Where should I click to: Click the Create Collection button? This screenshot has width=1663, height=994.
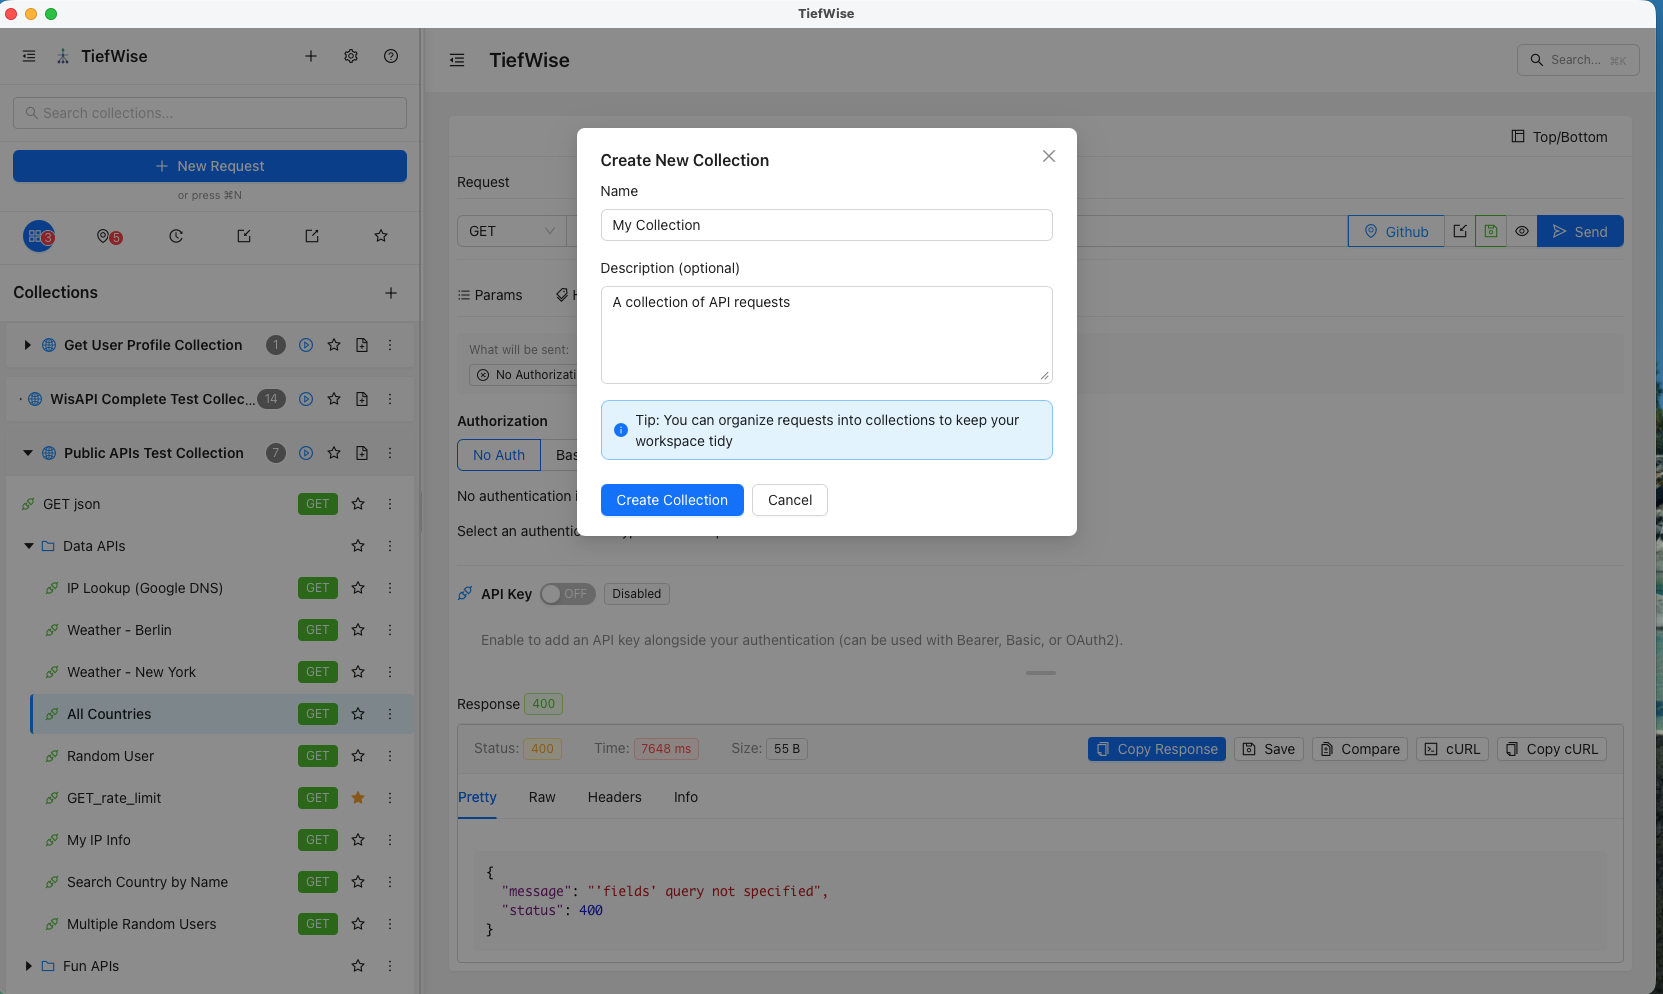pyautogui.click(x=672, y=500)
